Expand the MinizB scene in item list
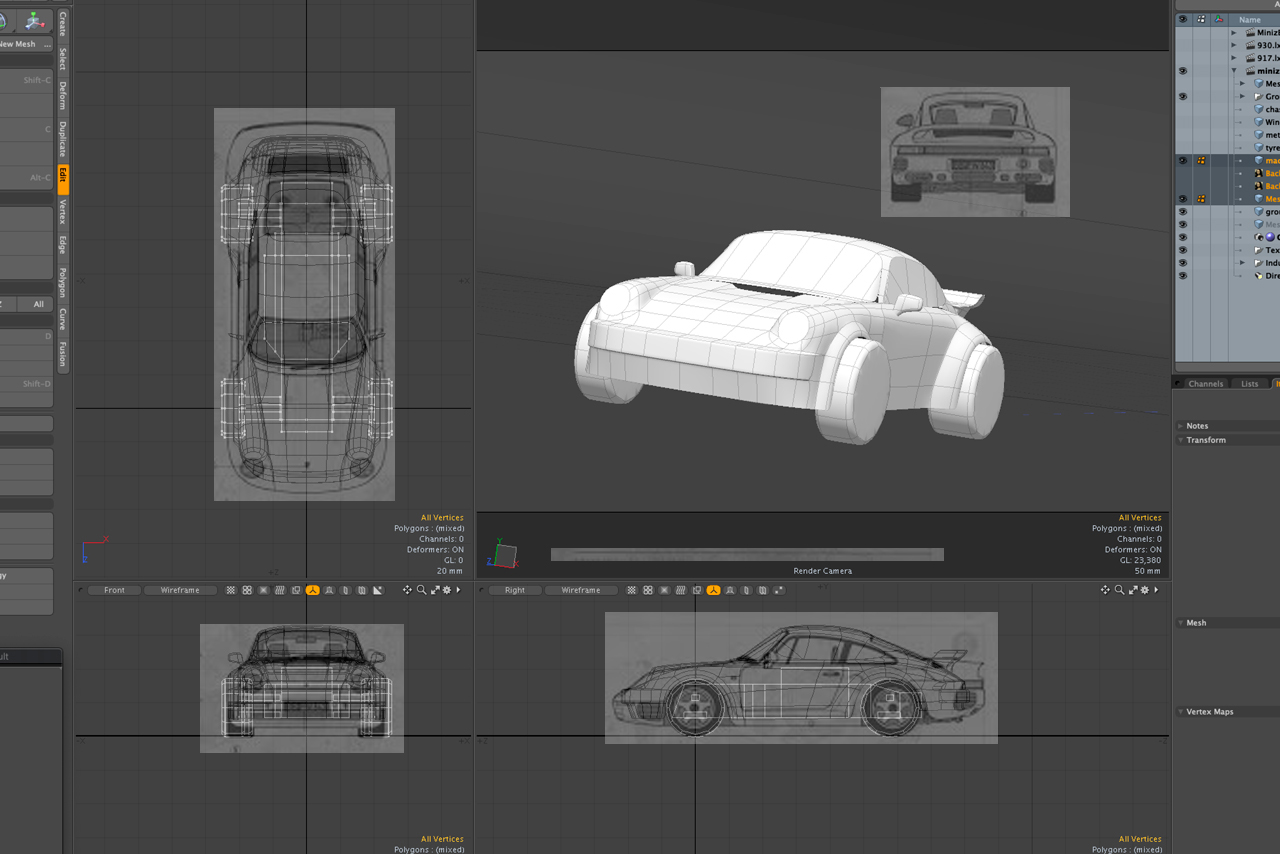This screenshot has height=854, width=1280. point(1234,33)
